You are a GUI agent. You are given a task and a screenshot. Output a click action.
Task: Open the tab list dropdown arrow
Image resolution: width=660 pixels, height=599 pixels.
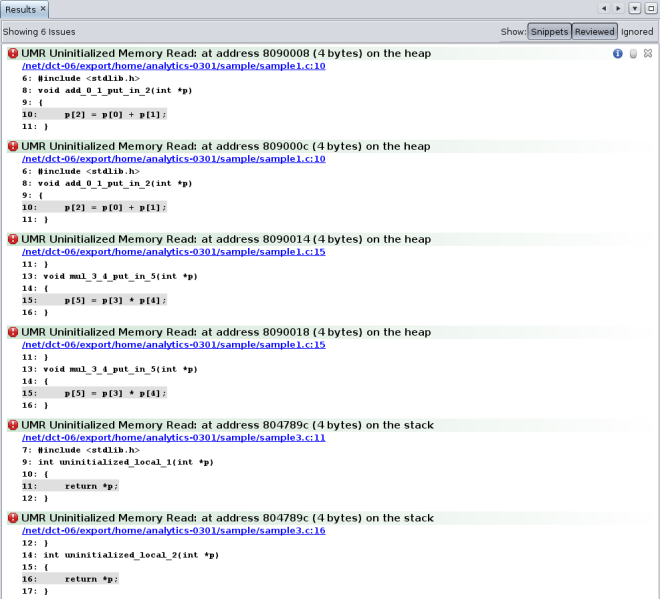635,8
